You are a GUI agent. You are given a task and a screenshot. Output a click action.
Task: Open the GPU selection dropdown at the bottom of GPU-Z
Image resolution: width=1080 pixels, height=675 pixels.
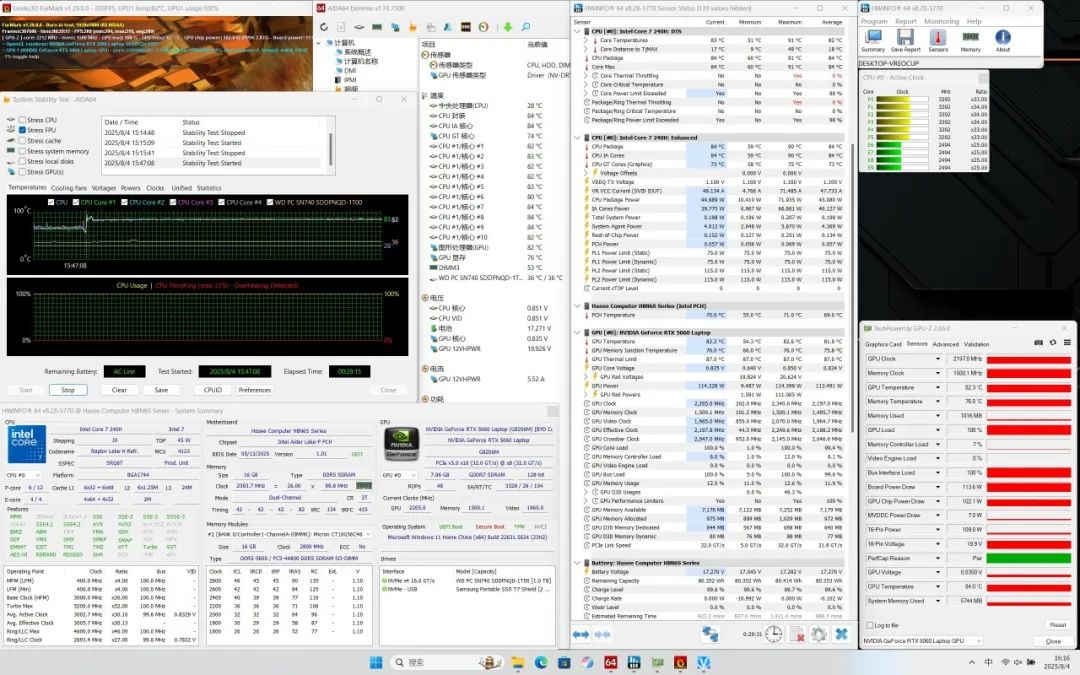click(x=922, y=641)
